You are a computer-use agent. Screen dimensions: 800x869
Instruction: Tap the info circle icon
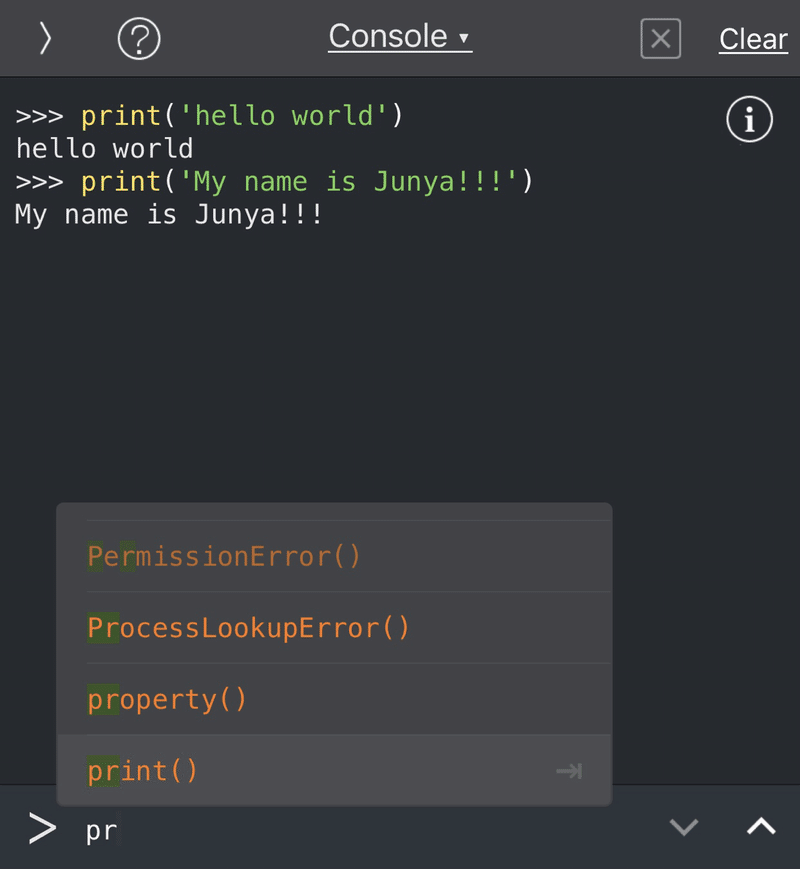tap(749, 119)
